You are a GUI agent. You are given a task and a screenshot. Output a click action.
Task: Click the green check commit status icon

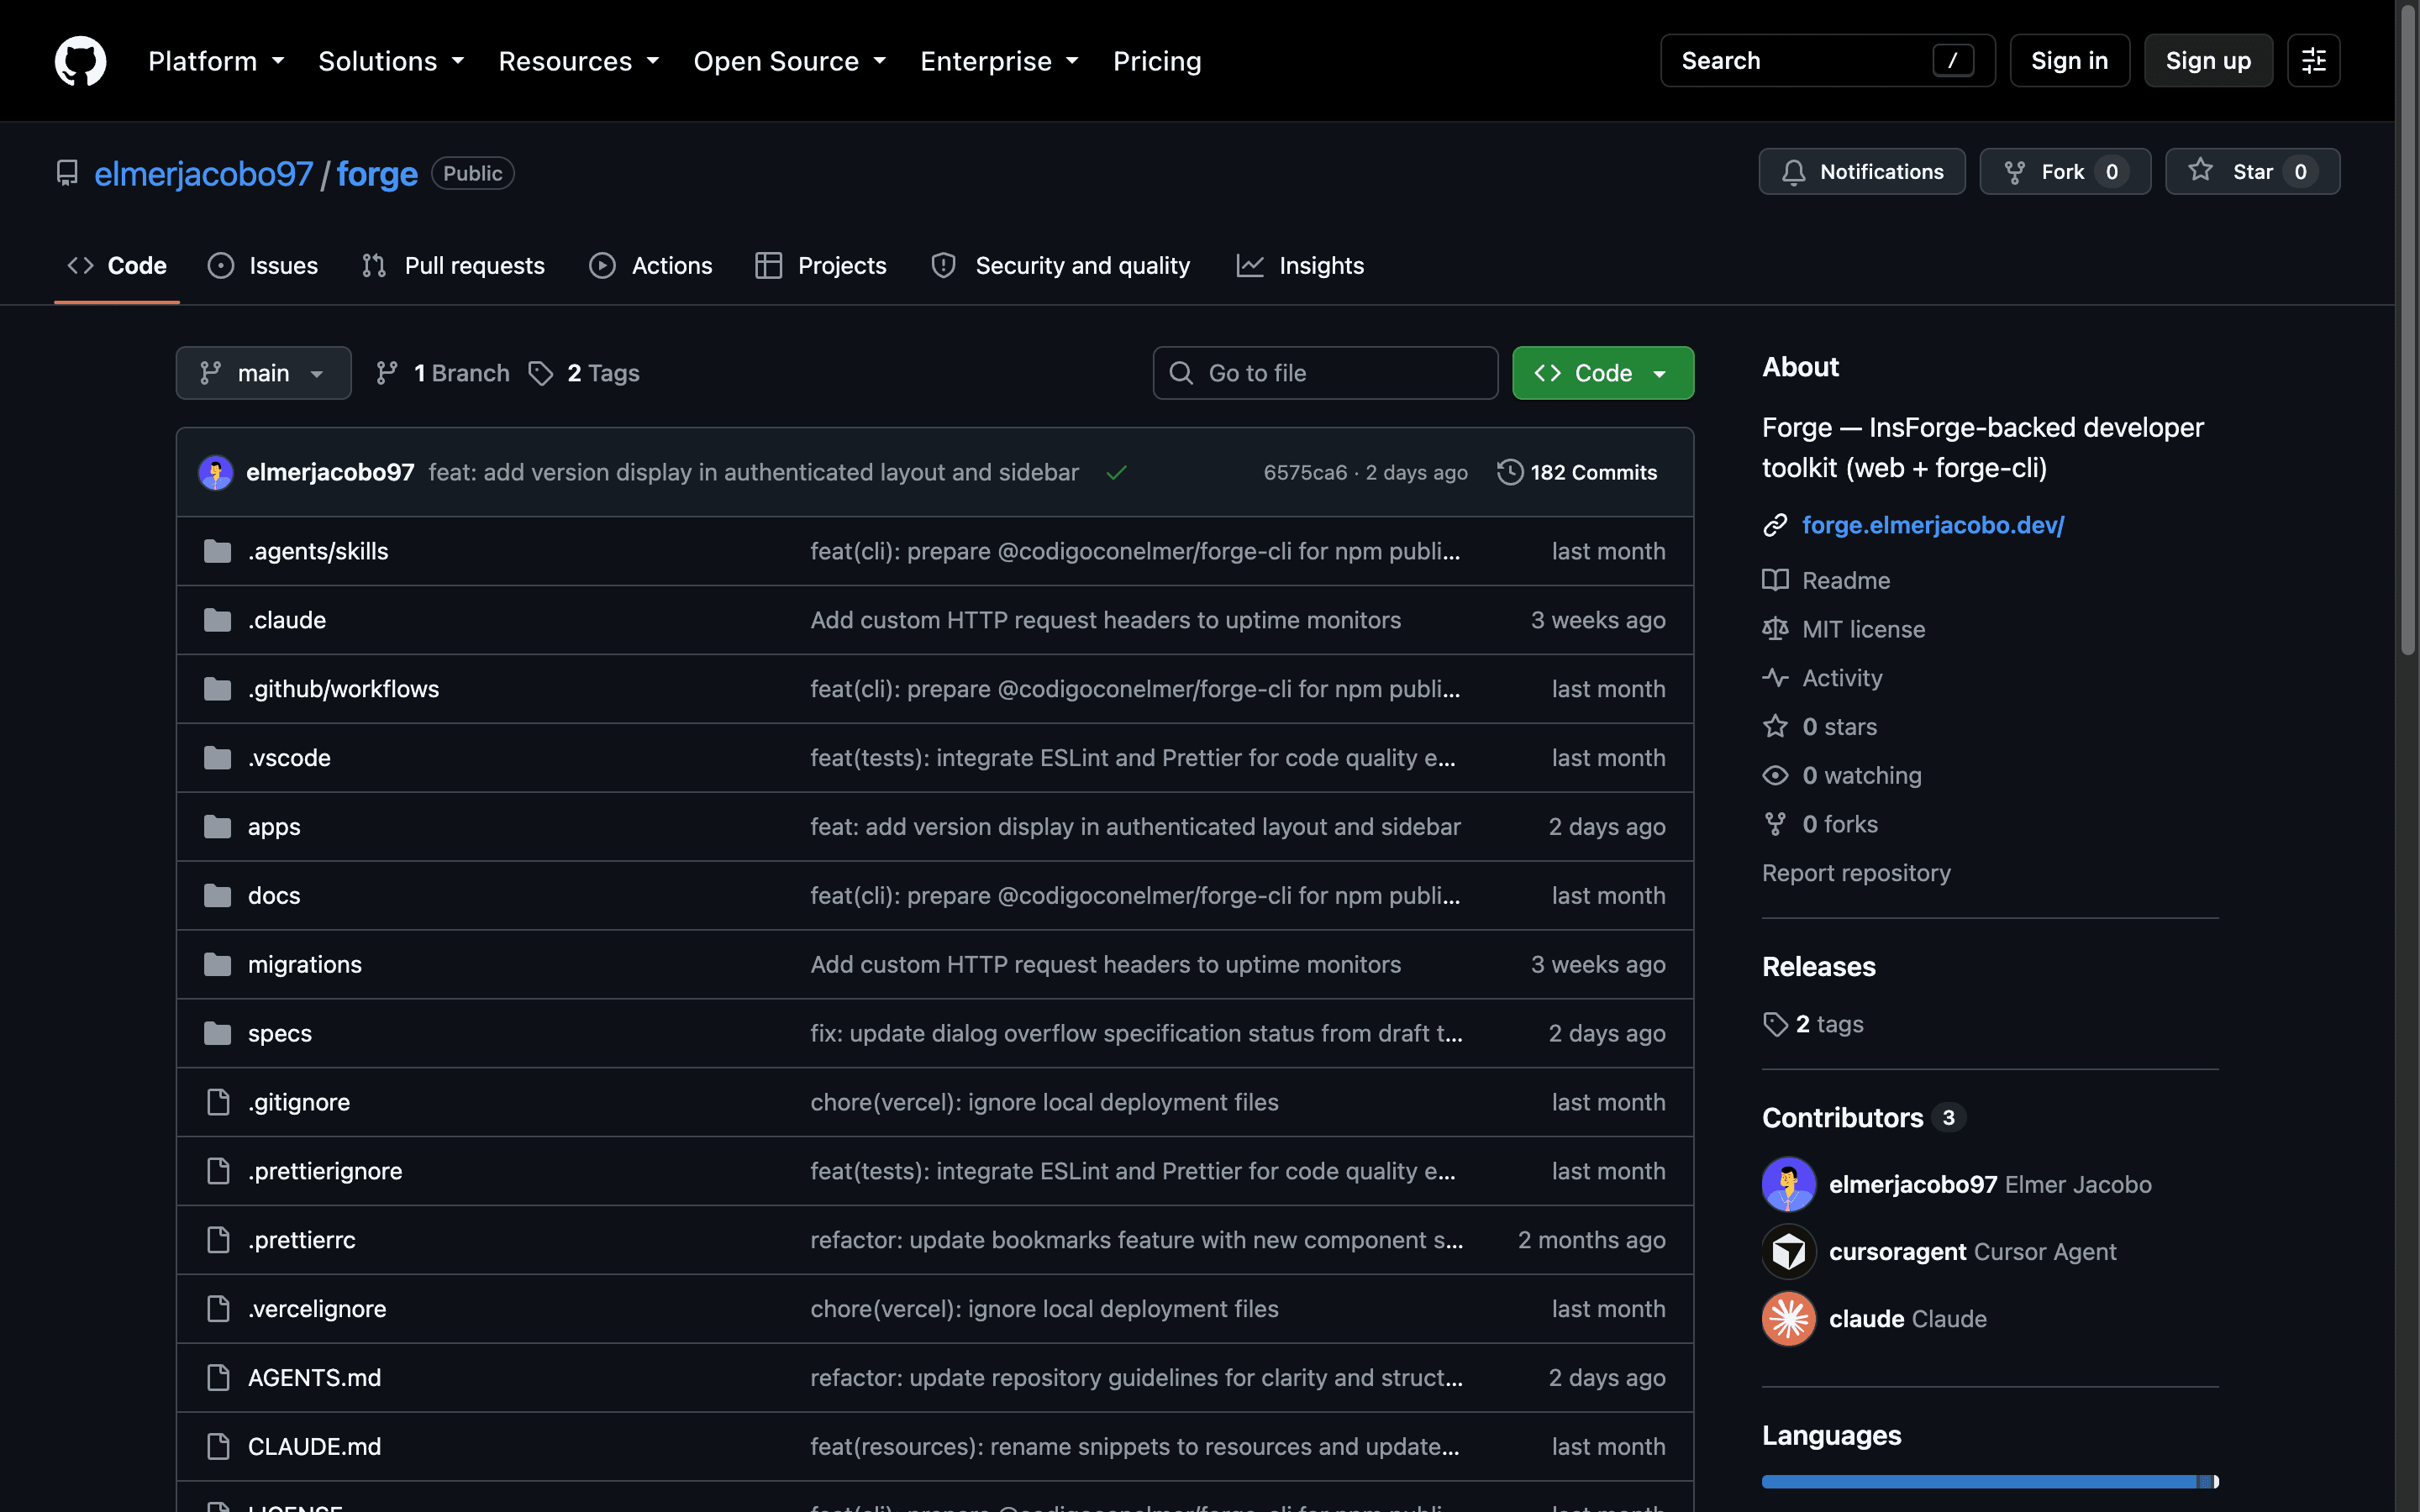tap(1117, 472)
